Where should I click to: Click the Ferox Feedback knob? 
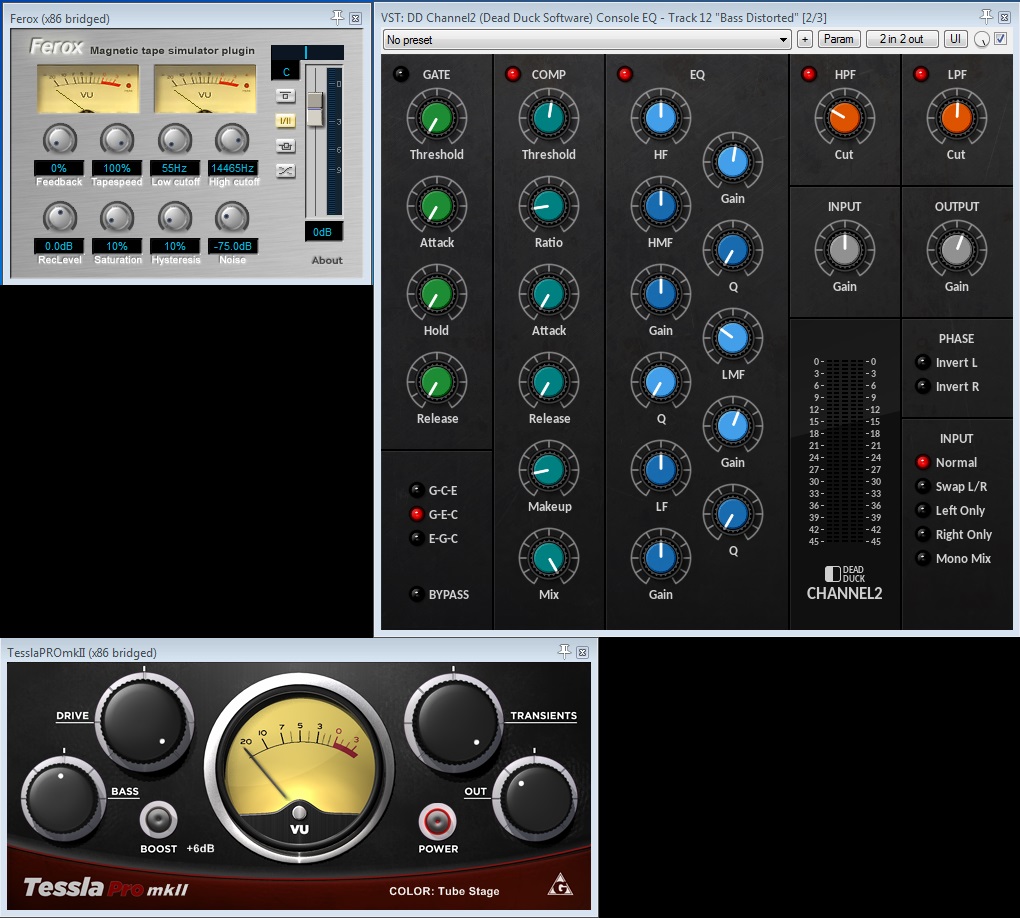[59, 139]
